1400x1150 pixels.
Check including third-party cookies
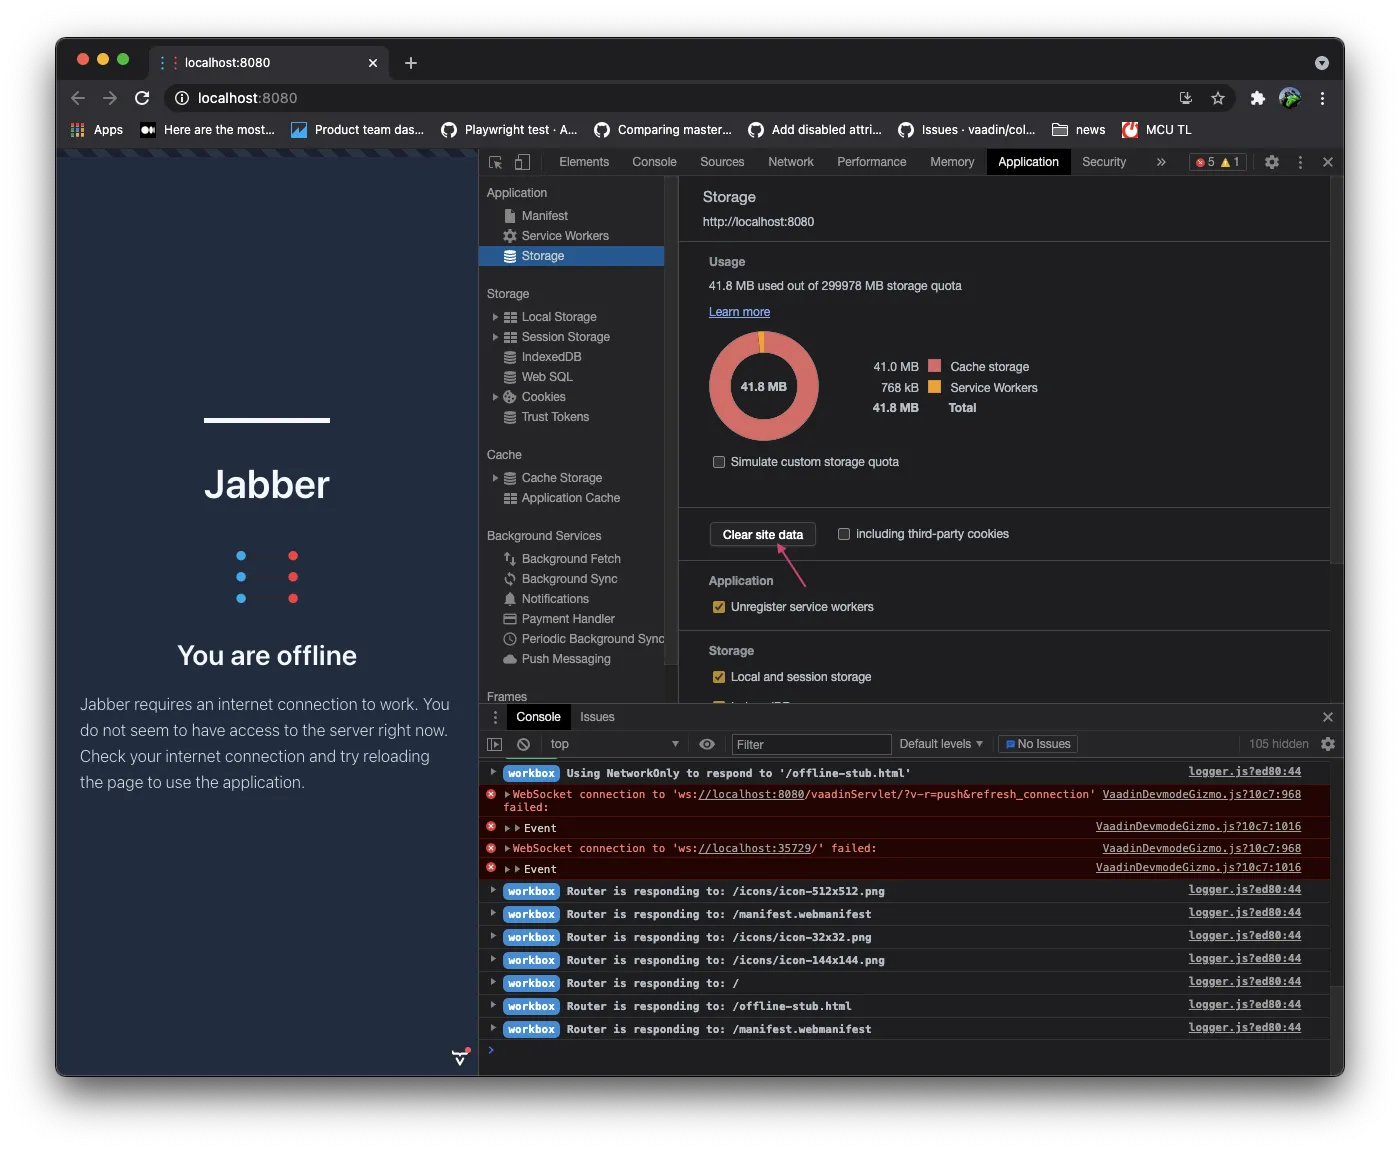pos(844,534)
